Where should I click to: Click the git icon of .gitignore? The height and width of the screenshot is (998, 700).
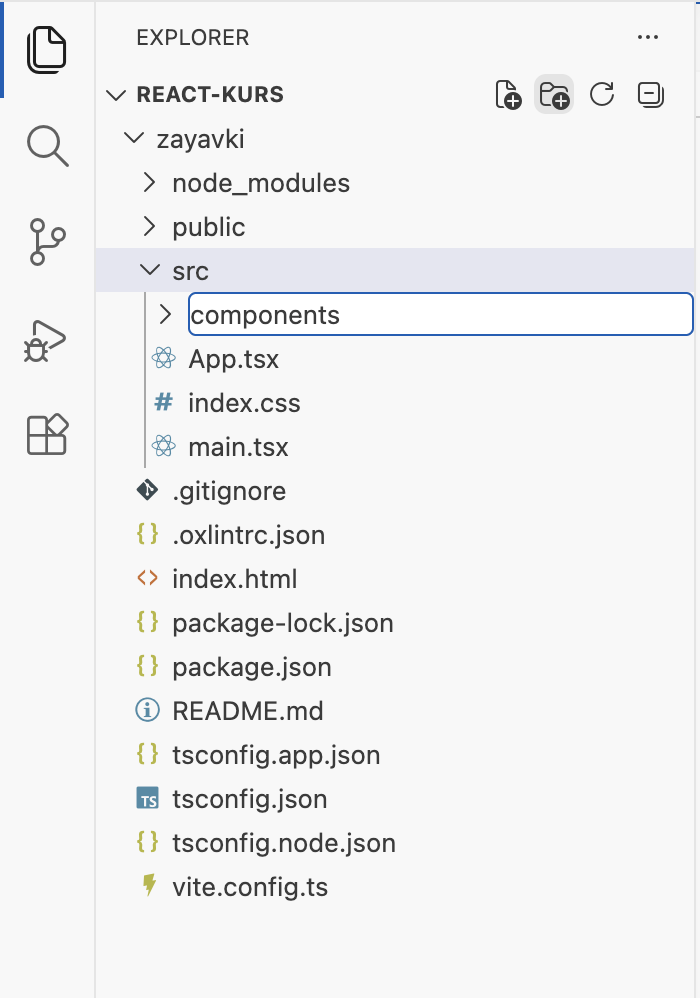click(147, 490)
